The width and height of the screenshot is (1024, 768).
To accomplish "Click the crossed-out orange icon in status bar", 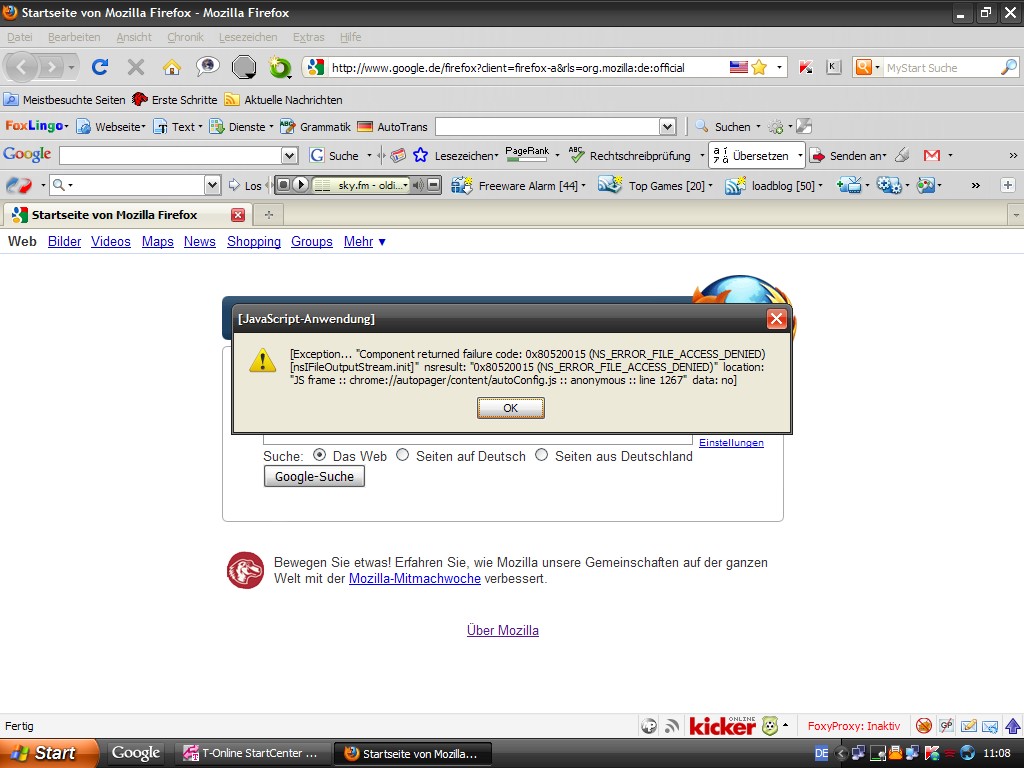I will point(923,726).
